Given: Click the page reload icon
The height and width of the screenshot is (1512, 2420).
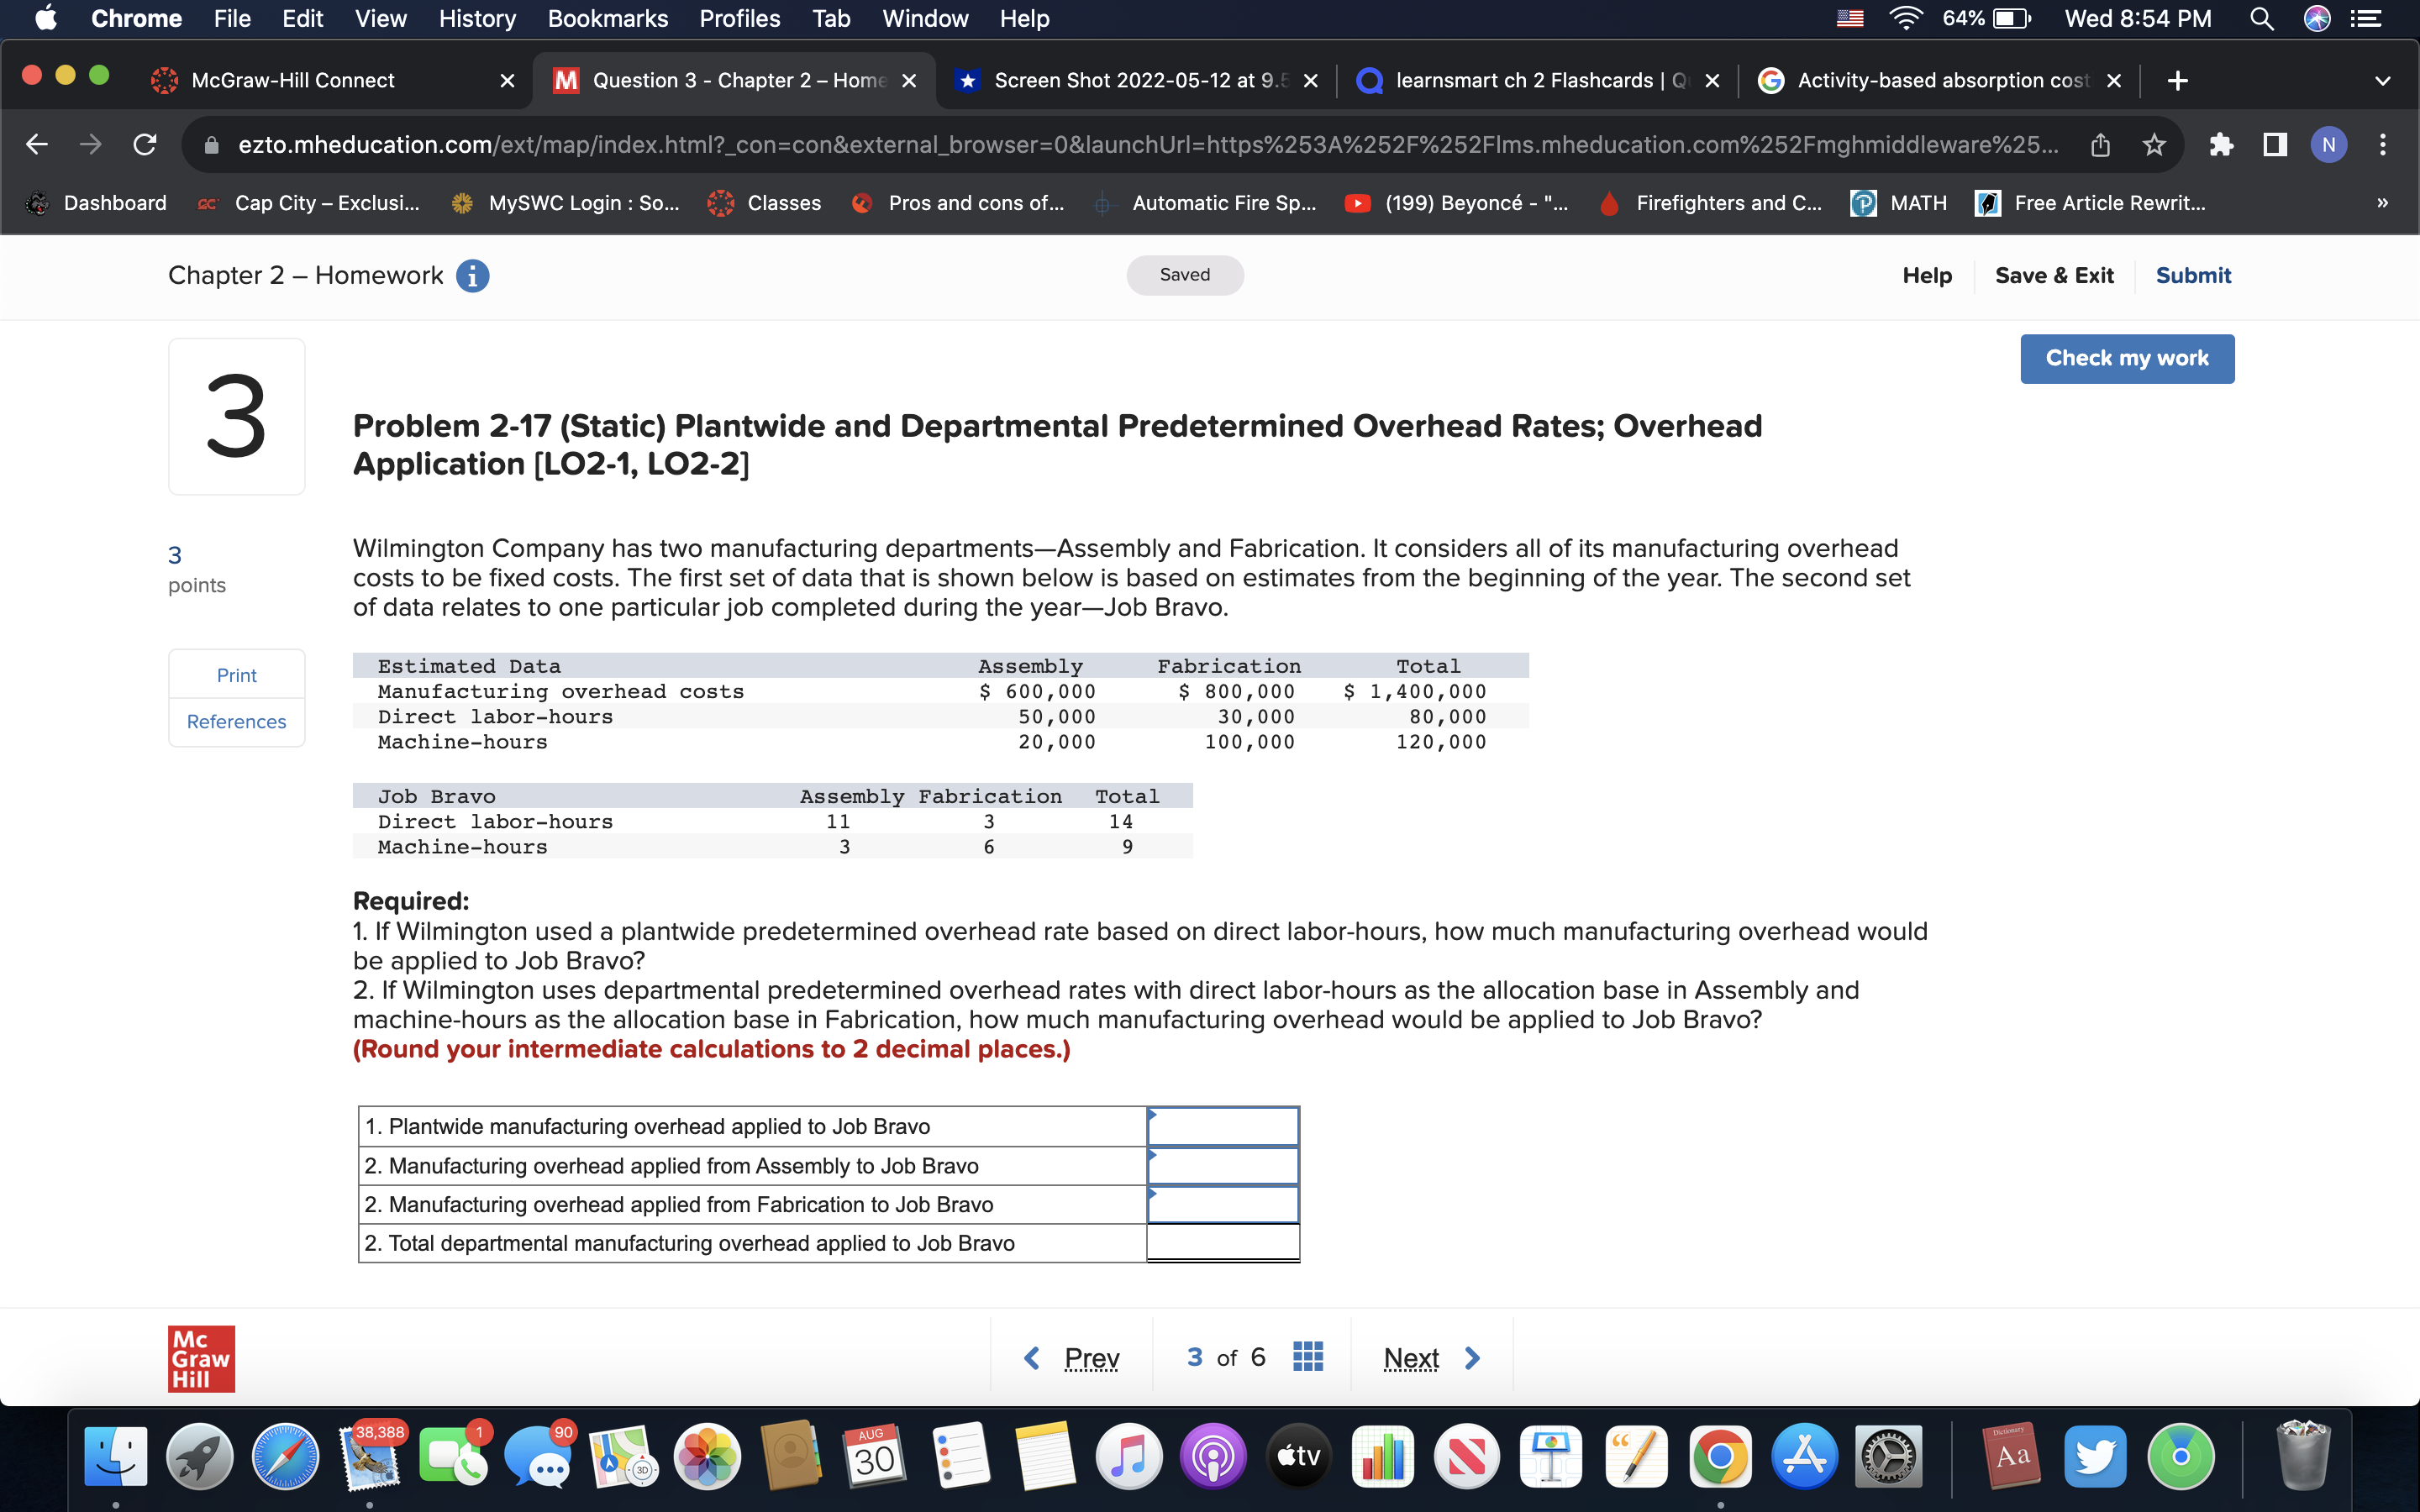Looking at the screenshot, I should click(144, 145).
